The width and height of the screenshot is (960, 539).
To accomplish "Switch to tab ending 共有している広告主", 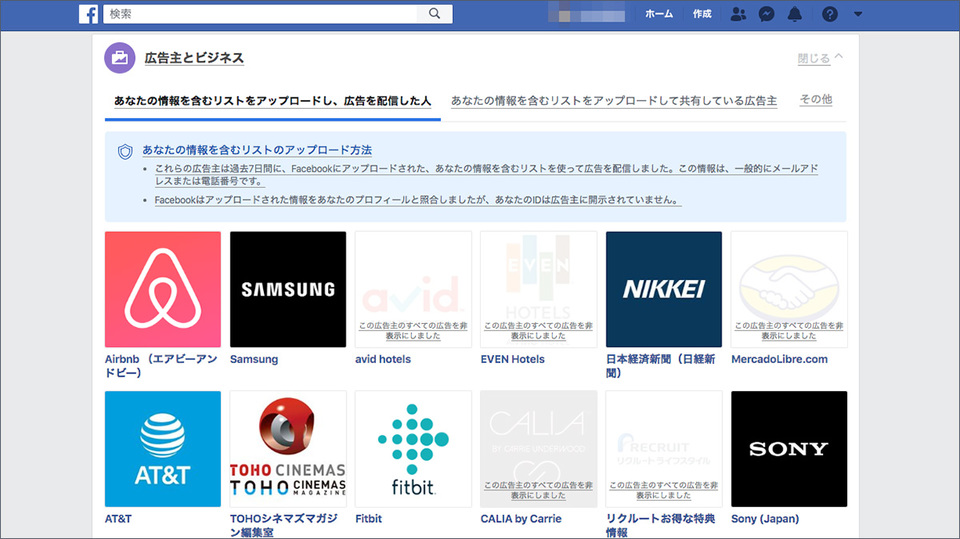I will pyautogui.click(x=614, y=101).
